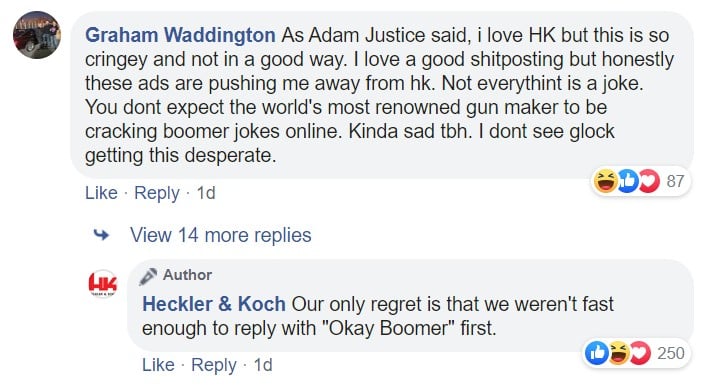
Task: Click the heart reaction on Graham's comment
Action: [x=649, y=181]
